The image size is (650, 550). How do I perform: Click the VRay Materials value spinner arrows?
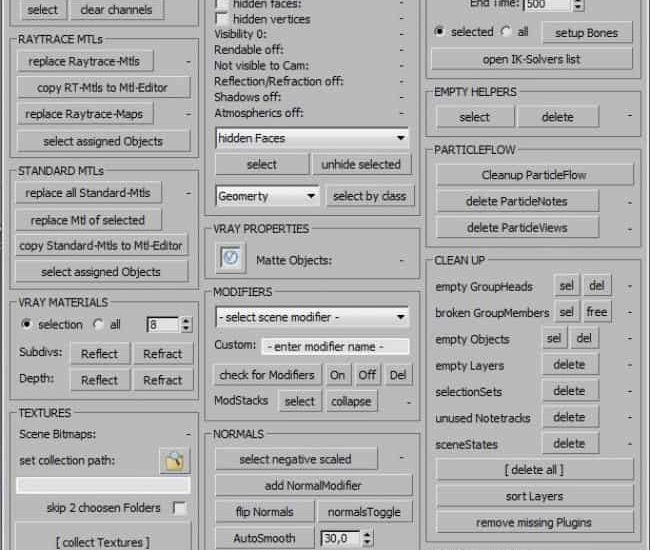(186, 324)
